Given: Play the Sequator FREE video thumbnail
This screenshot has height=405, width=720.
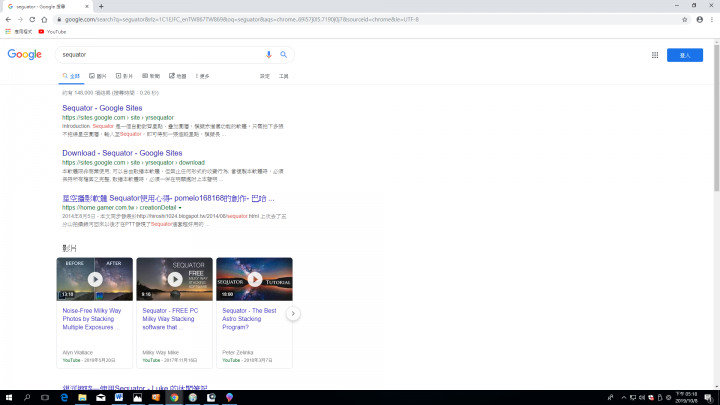Looking at the screenshot, I should click(x=174, y=279).
